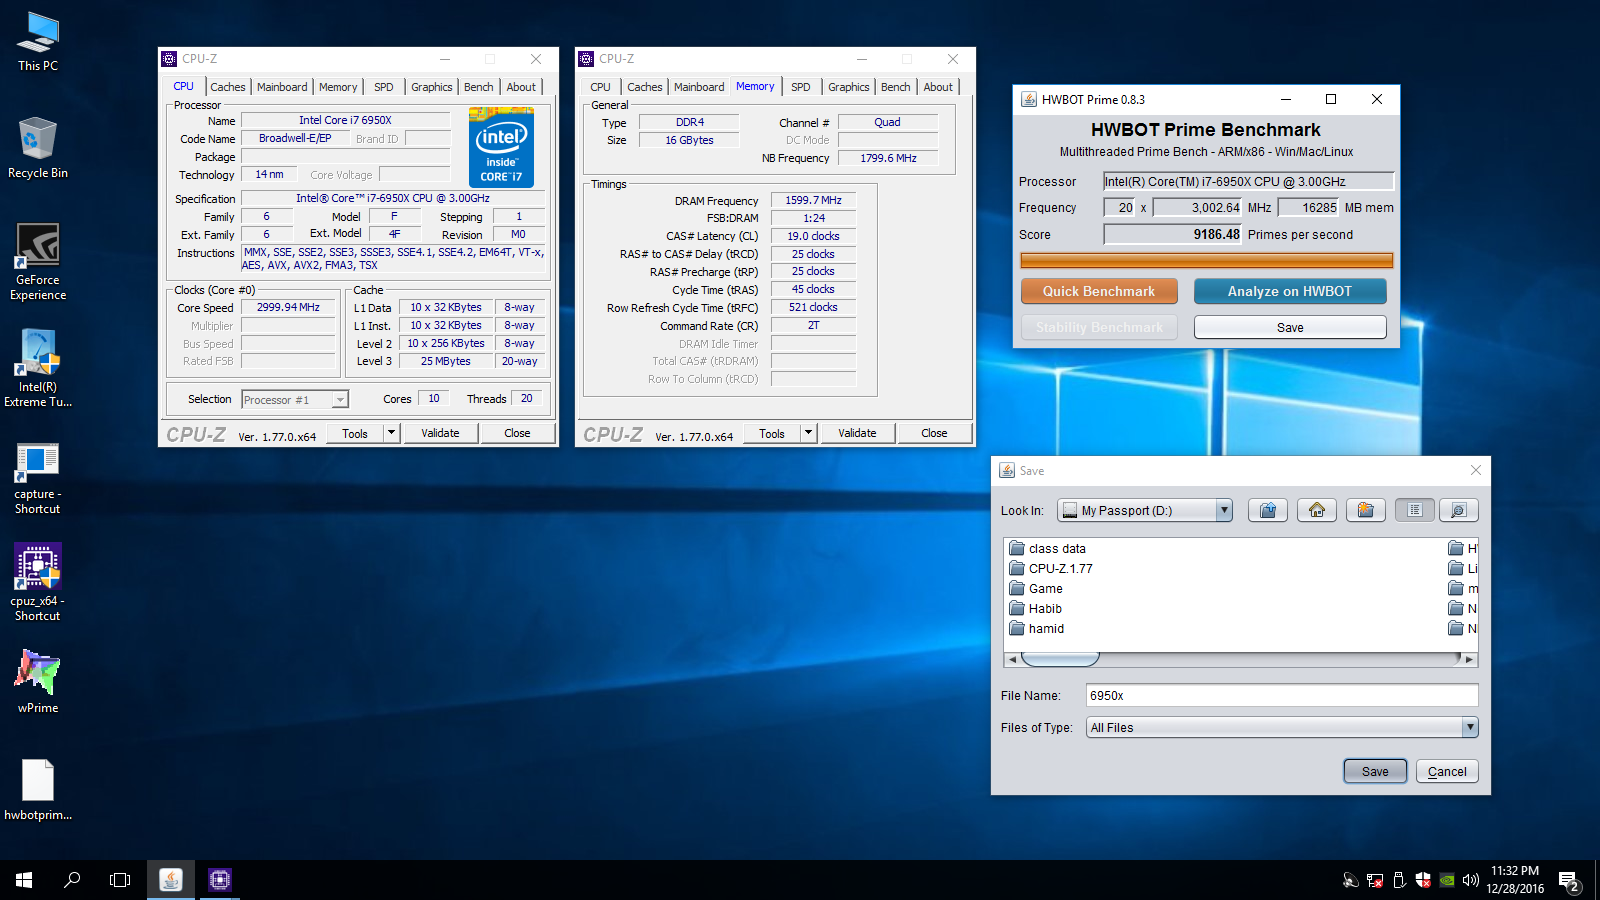Click the Processor name field in HWBOT

(x=1248, y=181)
